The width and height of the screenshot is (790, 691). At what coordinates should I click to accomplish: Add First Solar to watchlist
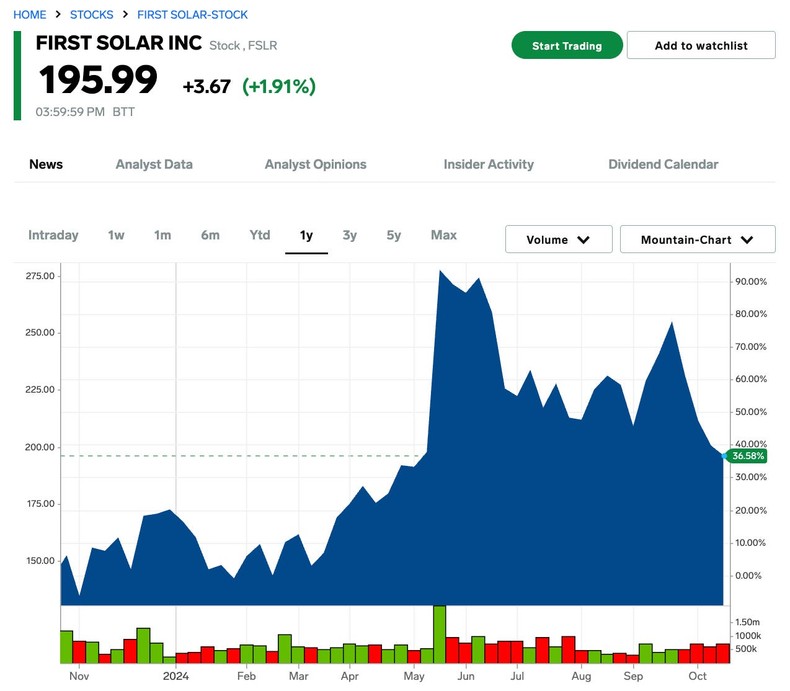(x=701, y=46)
